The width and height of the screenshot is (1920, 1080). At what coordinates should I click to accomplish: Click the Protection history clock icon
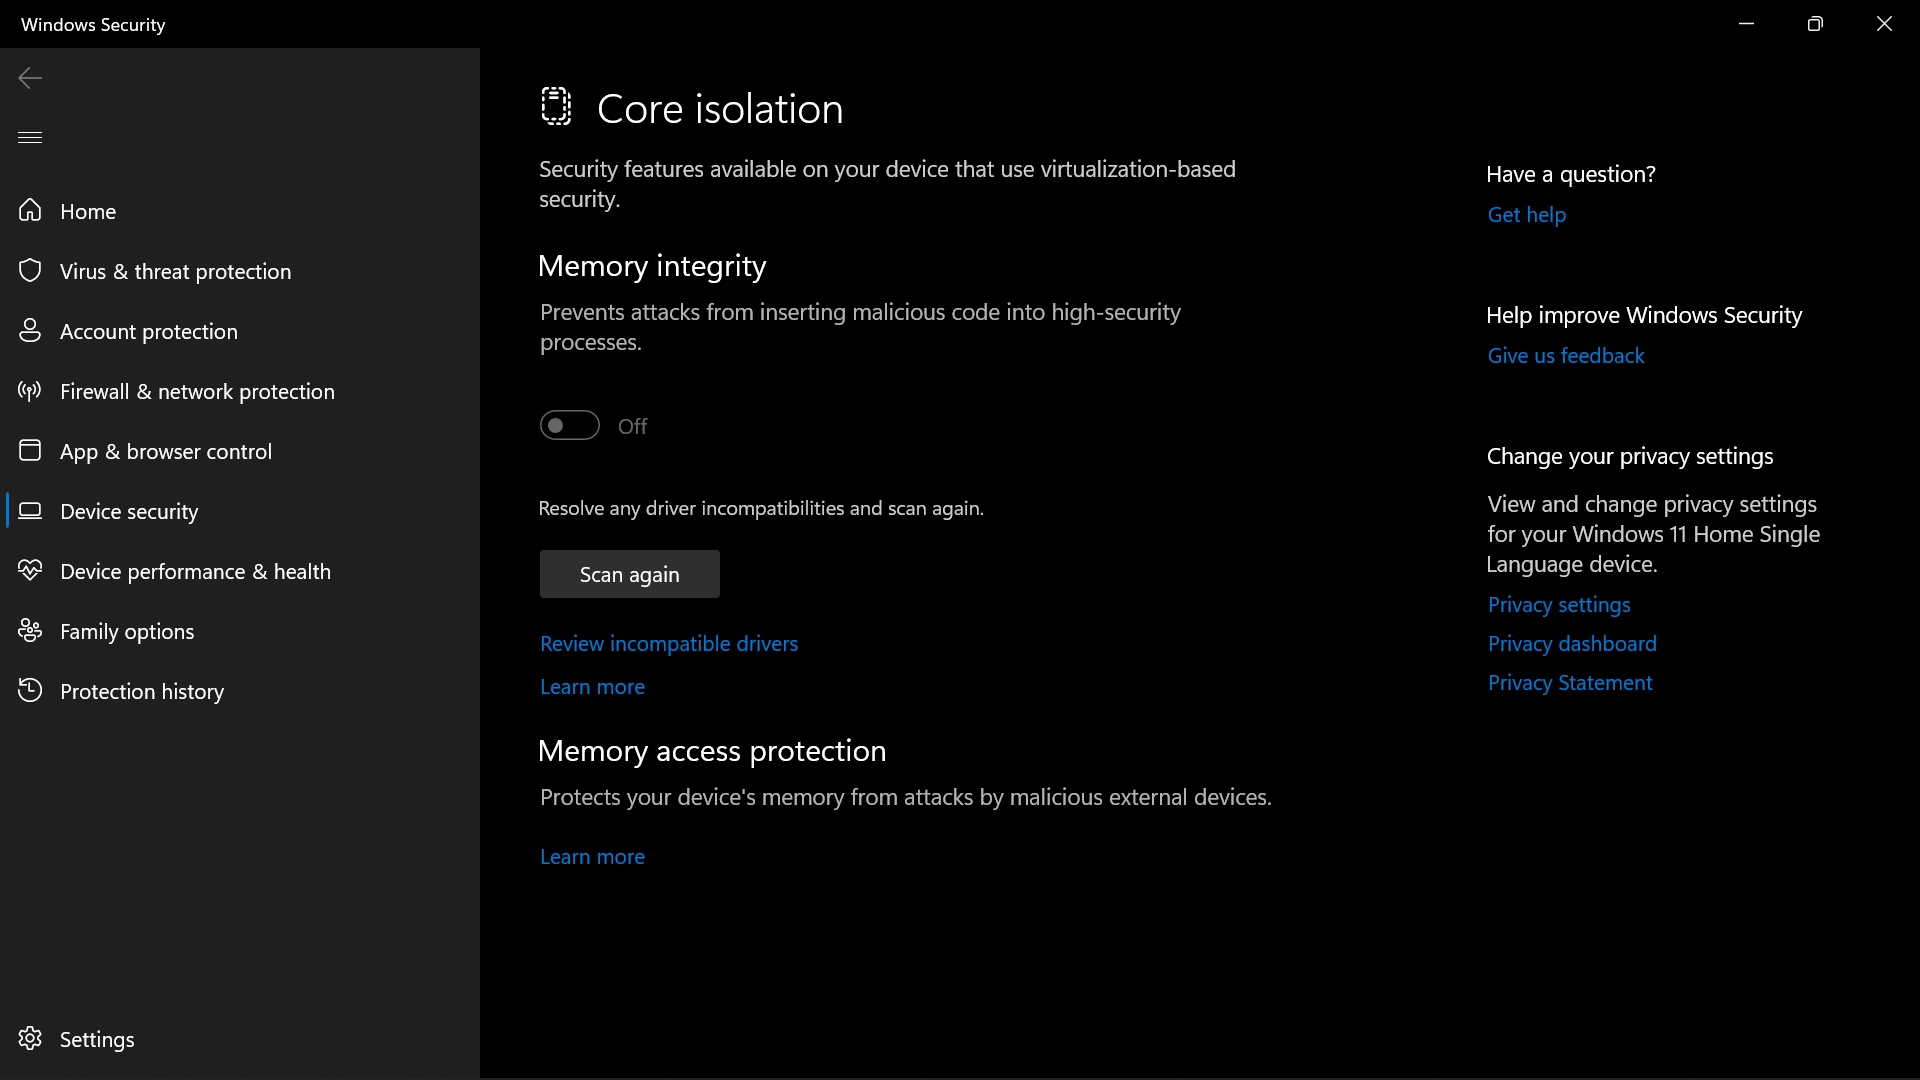tap(30, 690)
